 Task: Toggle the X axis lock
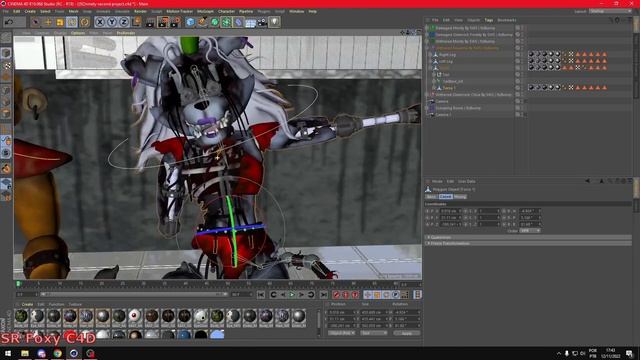point(100,22)
